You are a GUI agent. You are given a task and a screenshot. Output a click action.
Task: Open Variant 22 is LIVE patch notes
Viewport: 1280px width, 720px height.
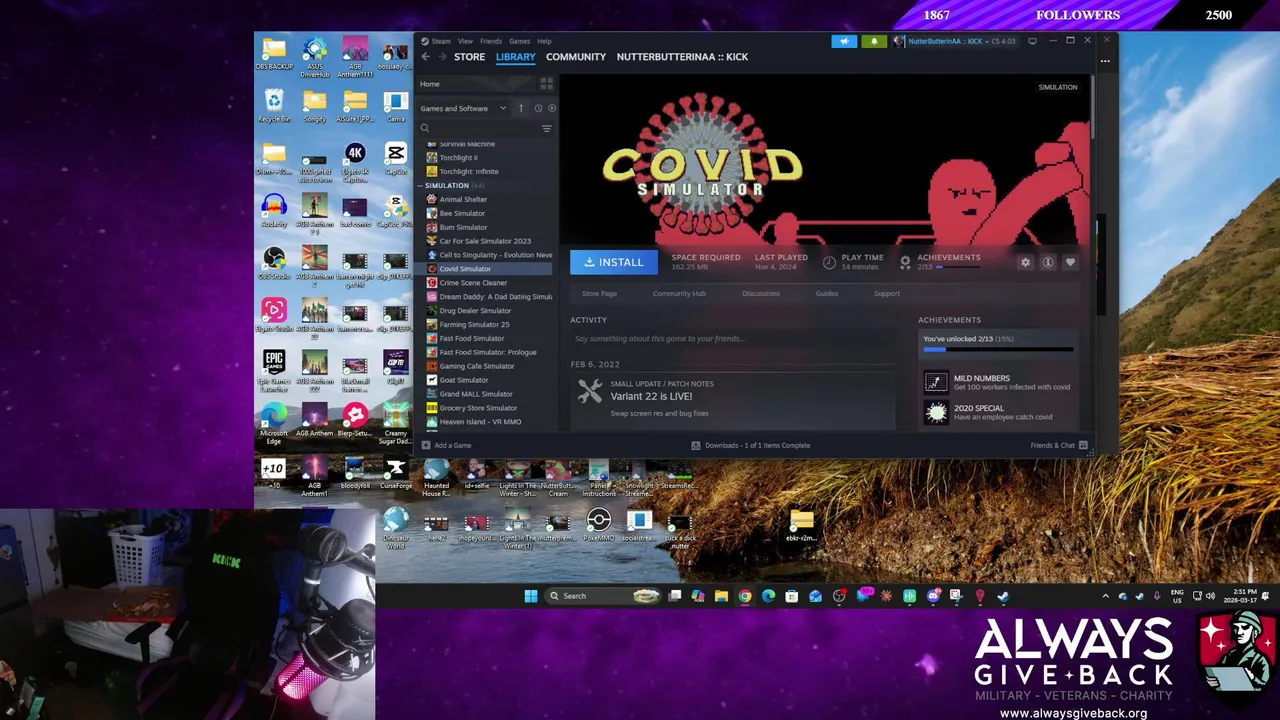651,396
